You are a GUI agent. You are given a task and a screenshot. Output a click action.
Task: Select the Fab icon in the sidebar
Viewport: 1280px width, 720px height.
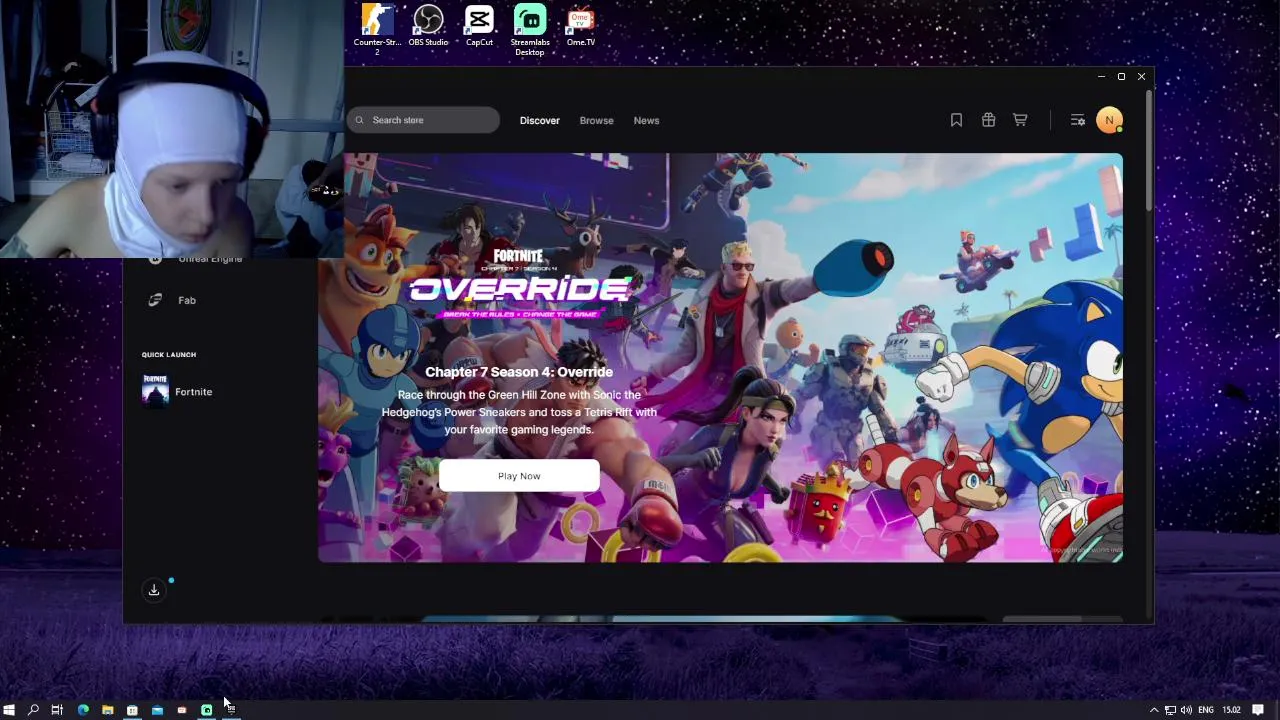(x=155, y=300)
